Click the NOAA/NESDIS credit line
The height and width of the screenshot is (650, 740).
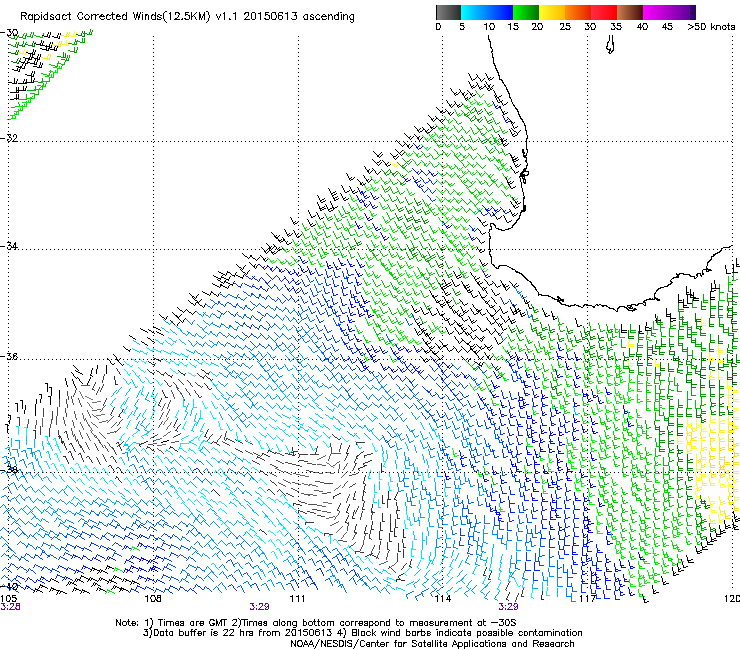432,644
